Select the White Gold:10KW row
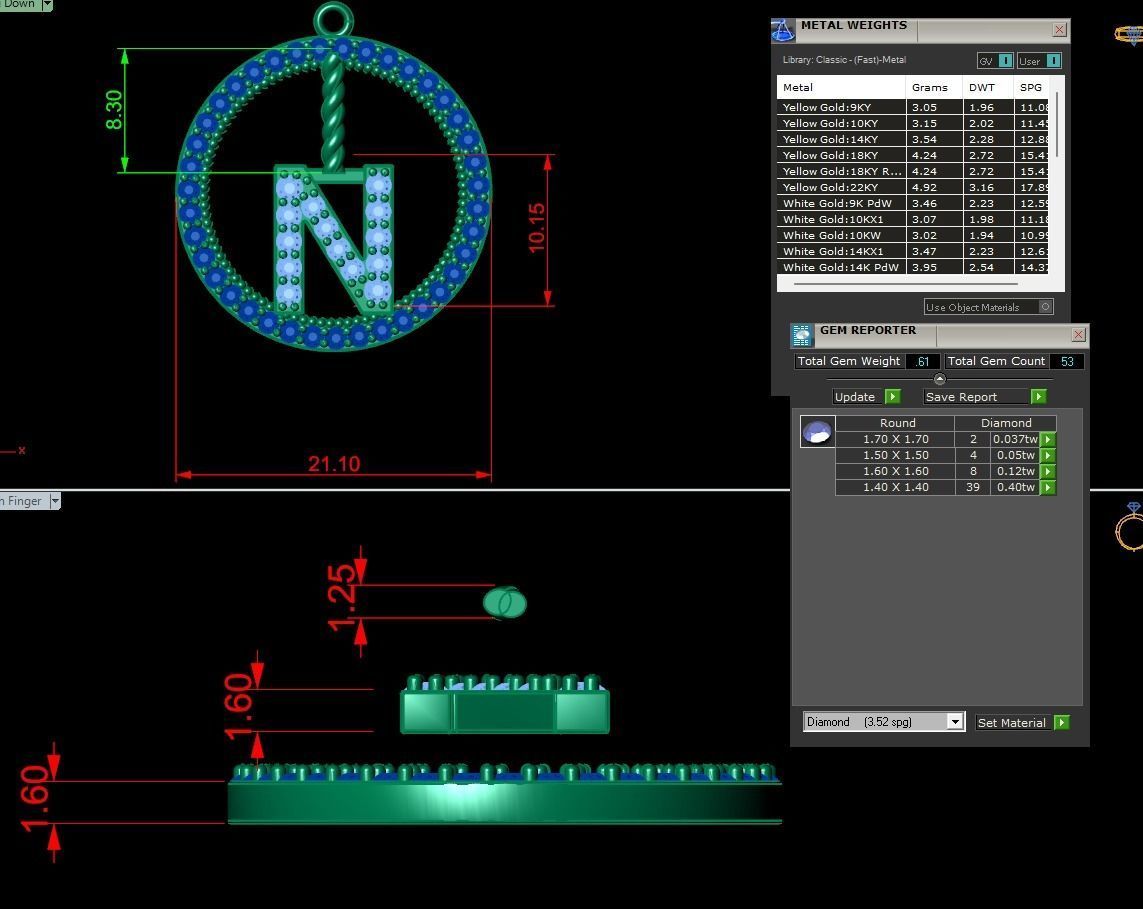 point(913,235)
